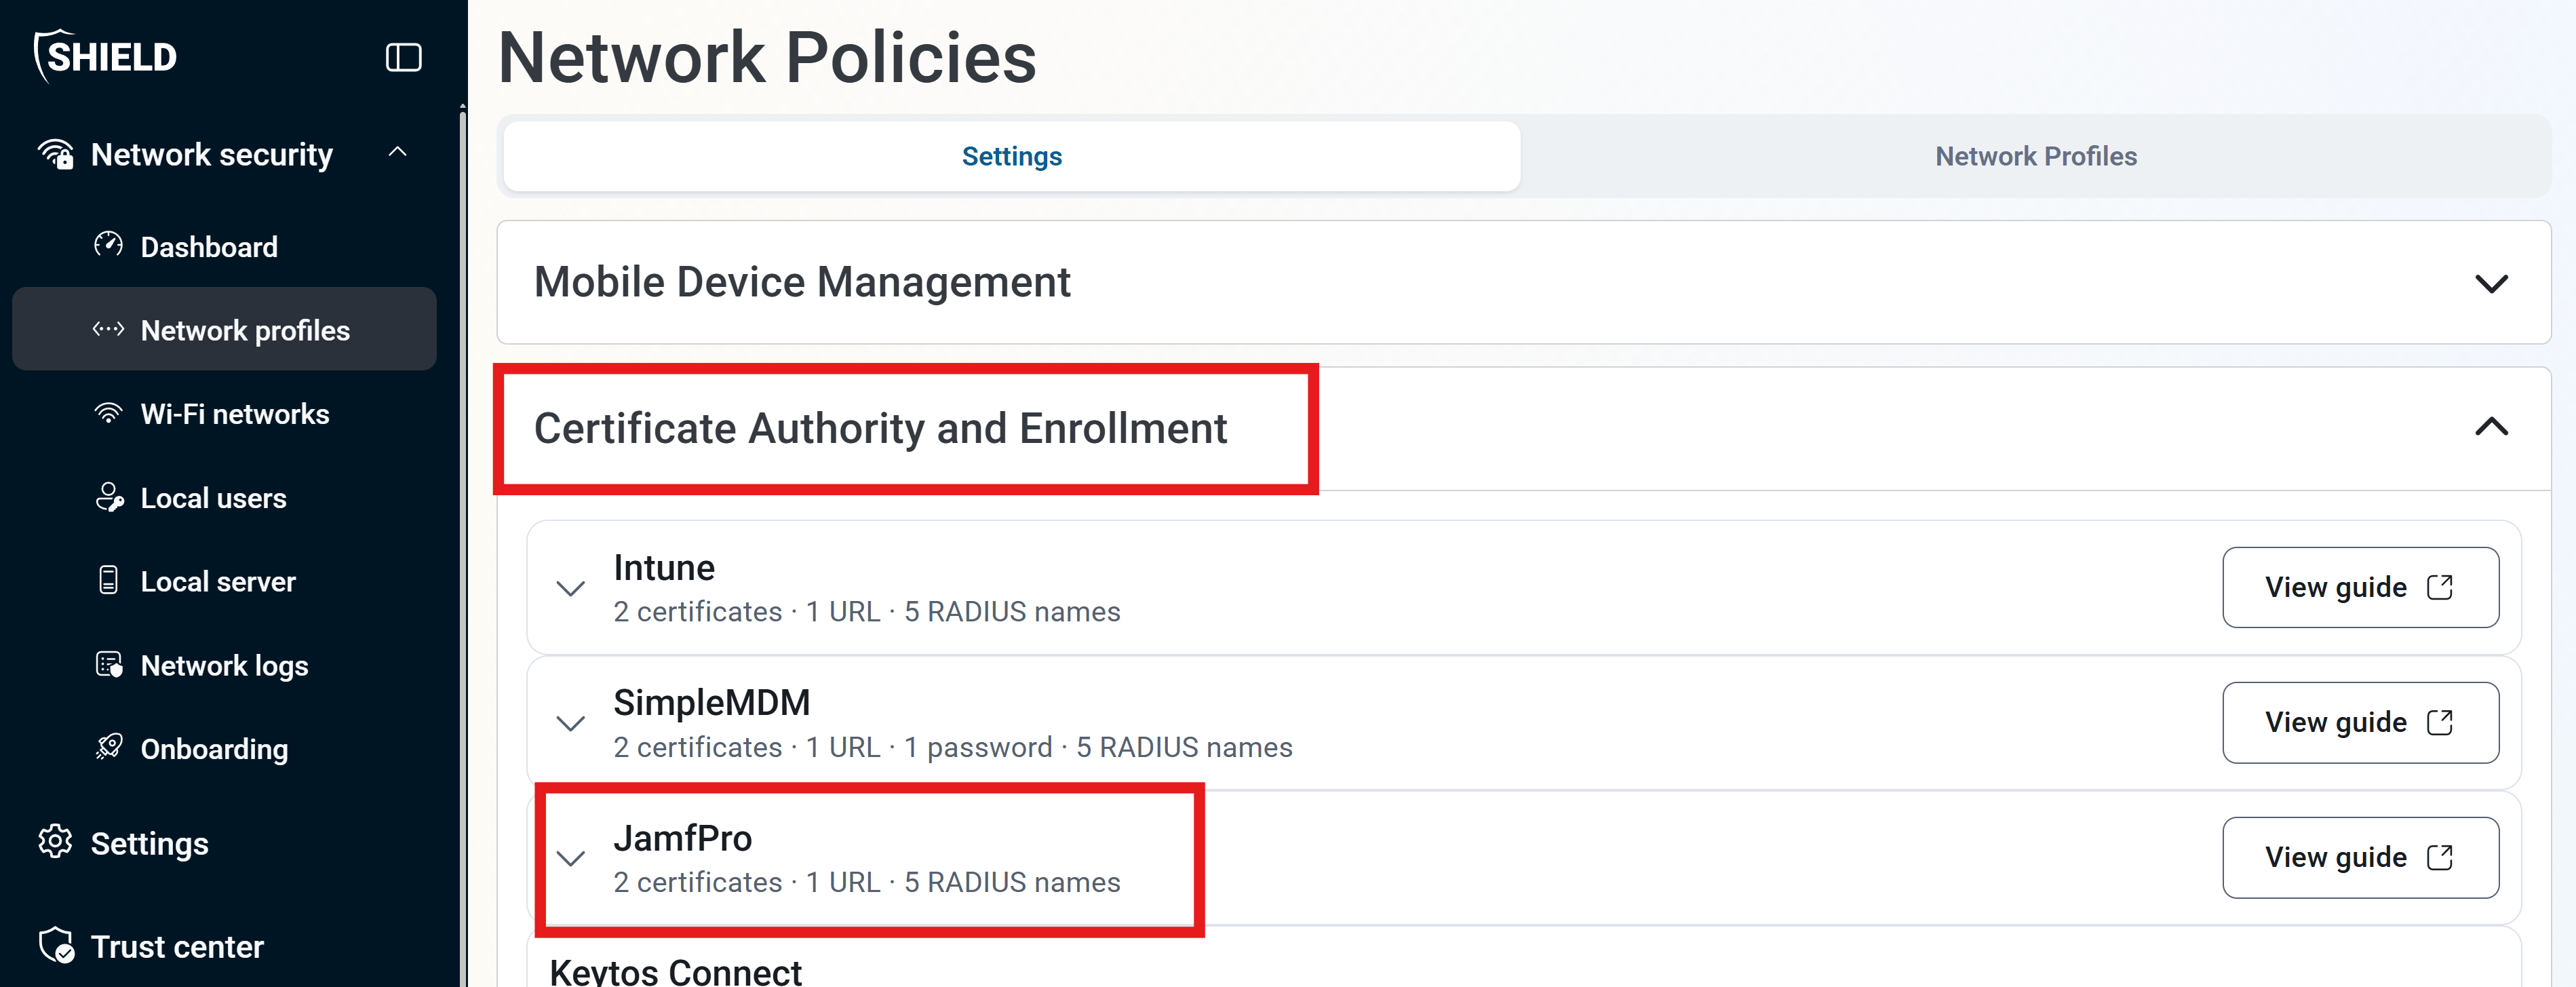2576x987 pixels.
Task: Click the SHIELD logo
Action: [x=106, y=56]
